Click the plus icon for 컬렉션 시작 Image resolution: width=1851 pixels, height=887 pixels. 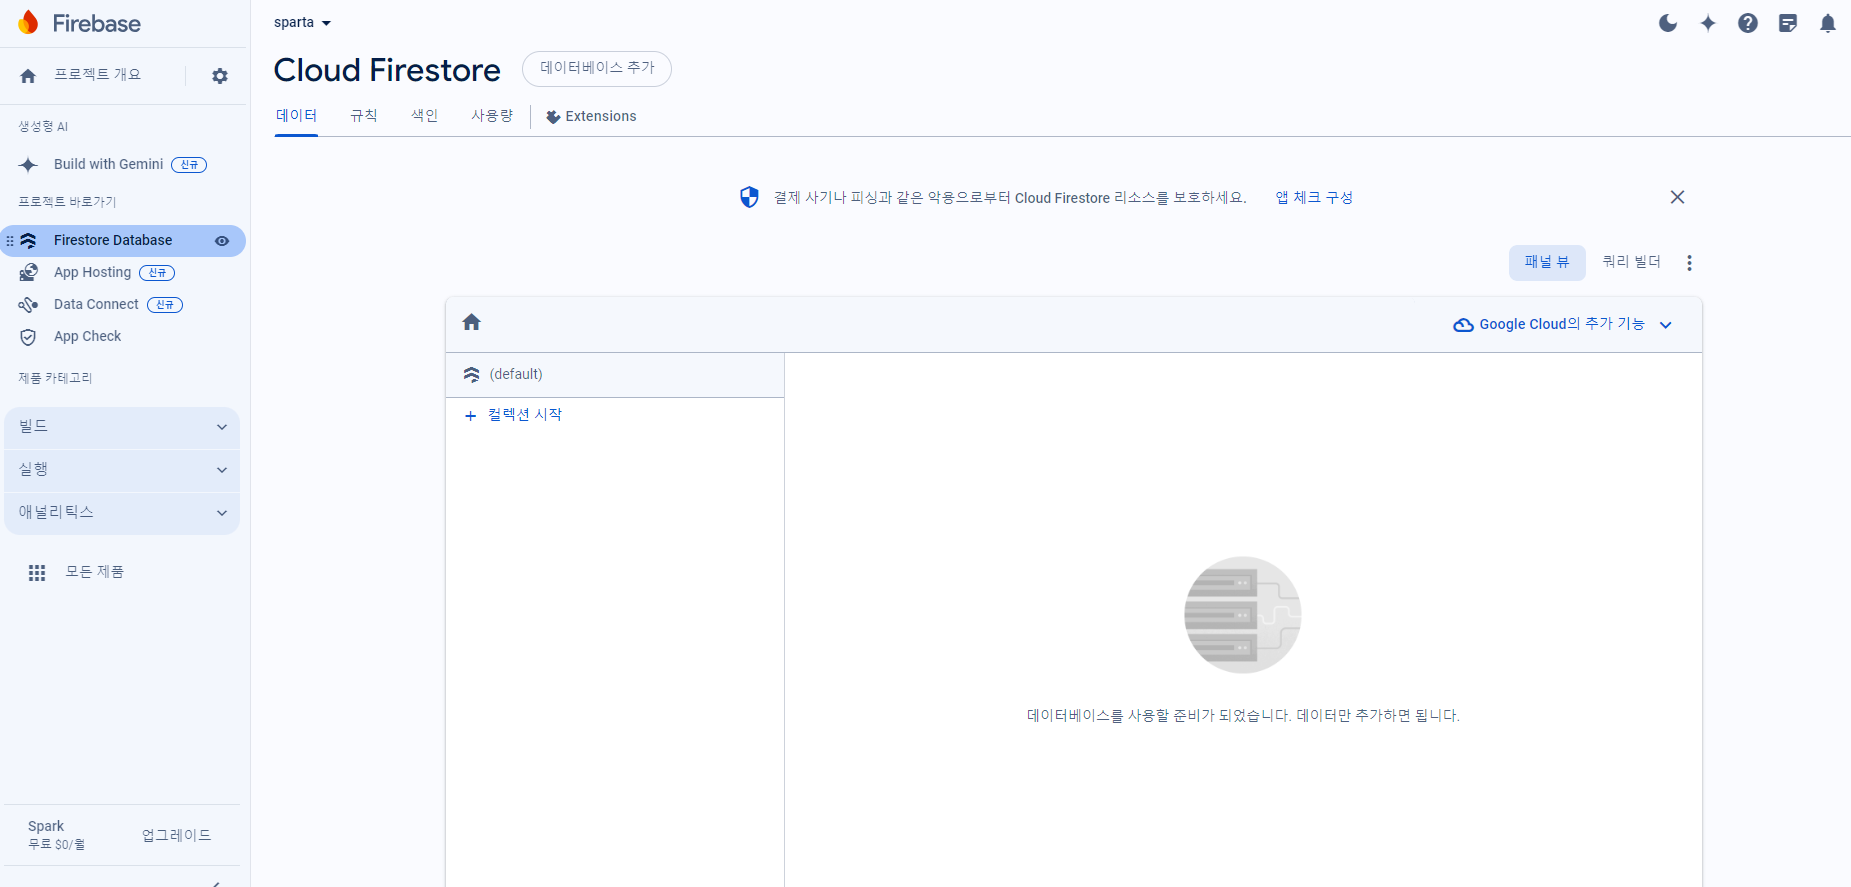point(470,416)
